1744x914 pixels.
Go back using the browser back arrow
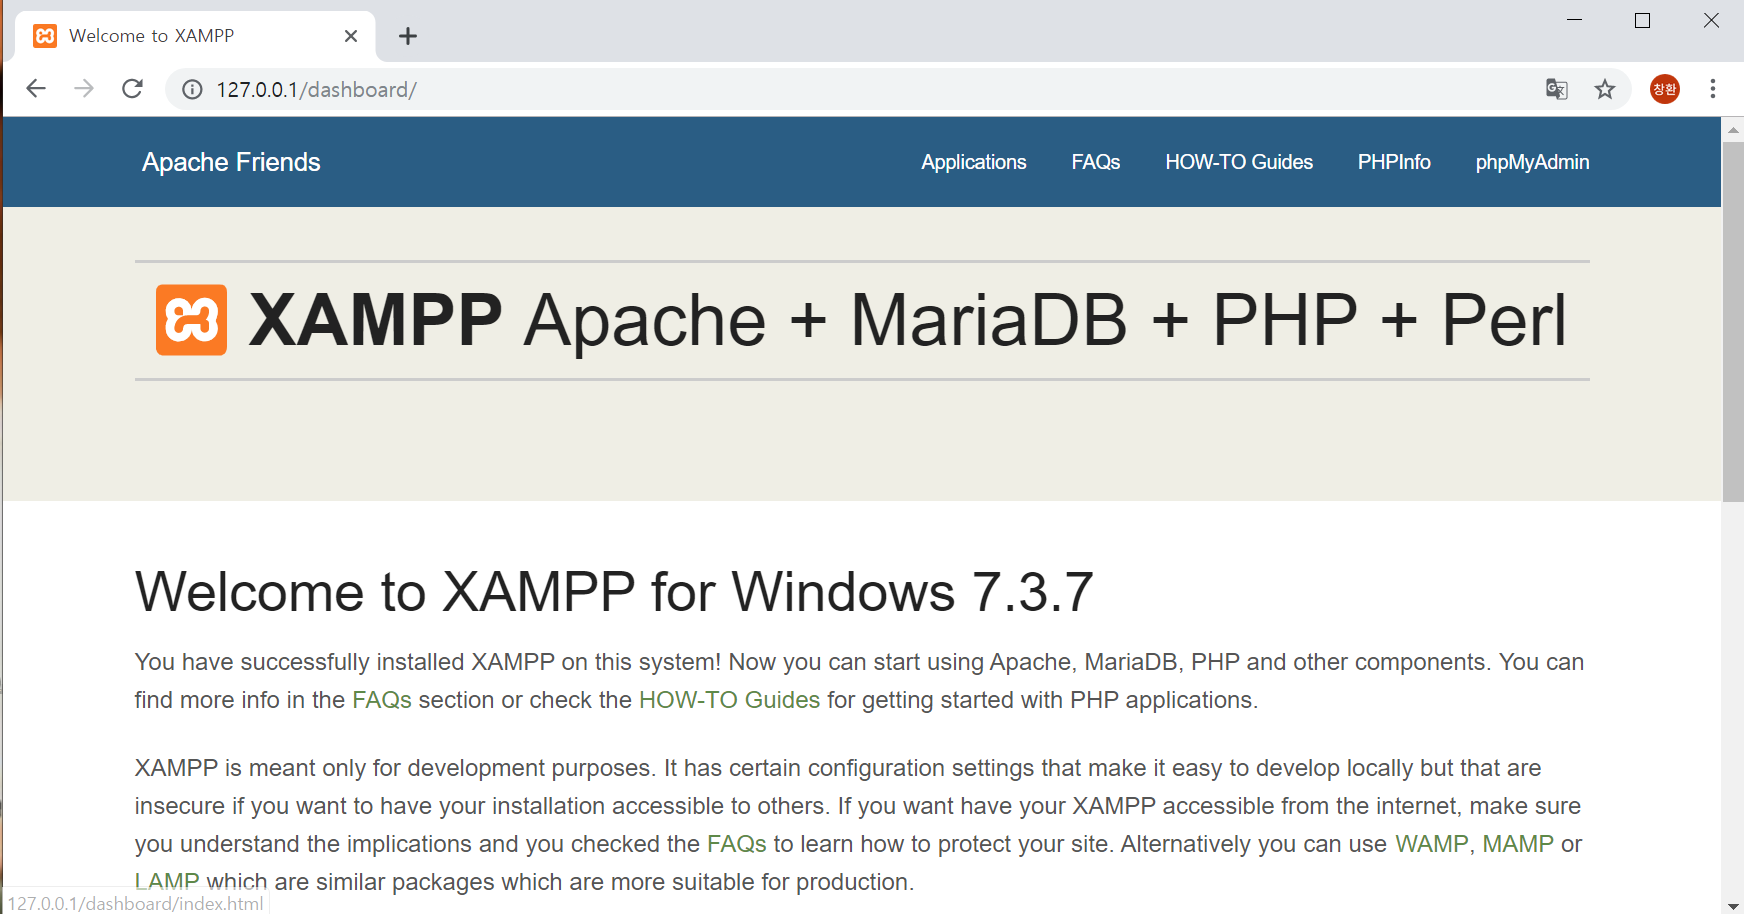coord(36,89)
